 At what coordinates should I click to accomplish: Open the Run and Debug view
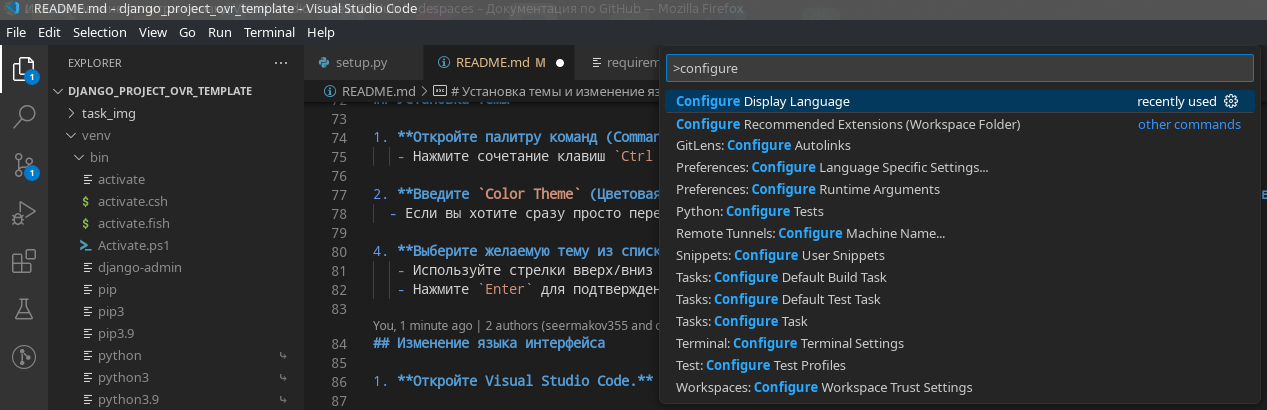tap(23, 213)
